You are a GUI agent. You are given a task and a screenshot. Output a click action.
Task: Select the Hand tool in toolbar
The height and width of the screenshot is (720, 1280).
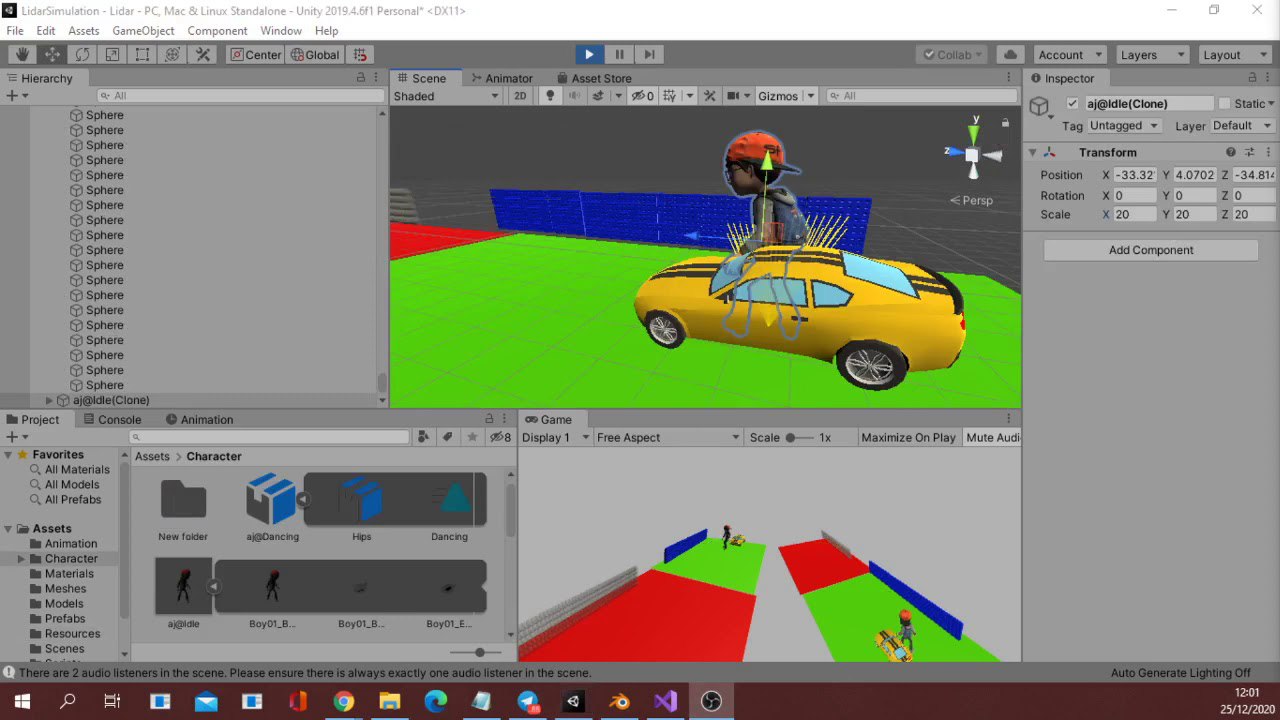(x=22, y=55)
